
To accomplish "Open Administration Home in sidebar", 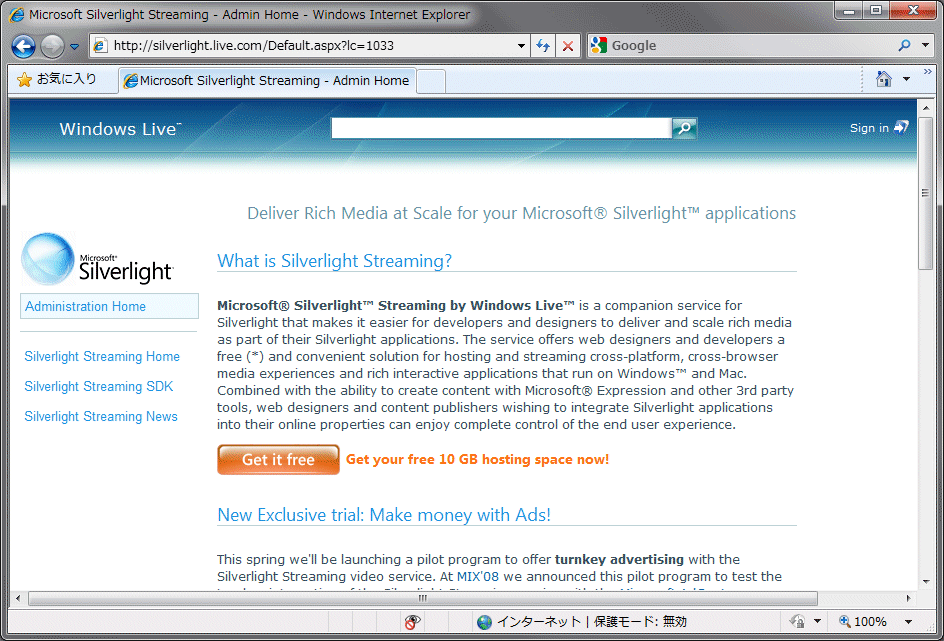I will (86, 307).
